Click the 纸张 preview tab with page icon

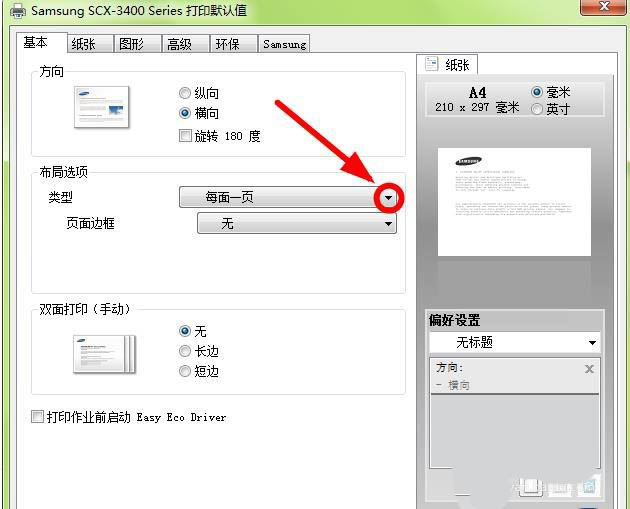pyautogui.click(x=447, y=64)
